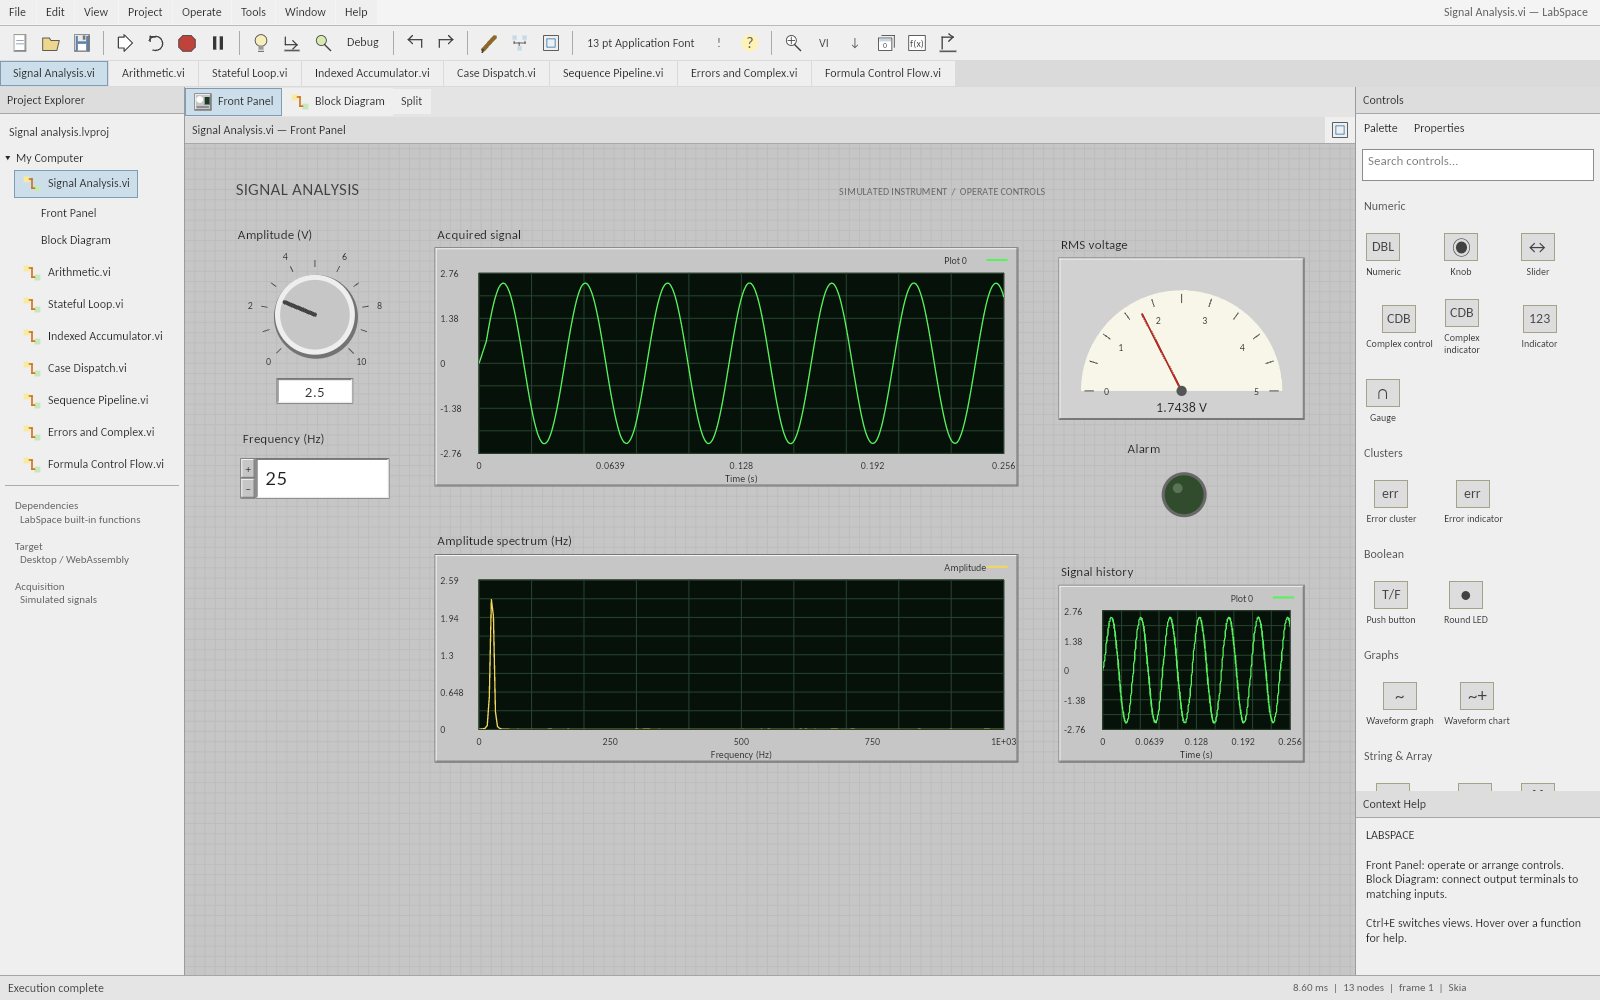Open the File menu
Viewport: 1600px width, 1000px height.
coord(17,12)
